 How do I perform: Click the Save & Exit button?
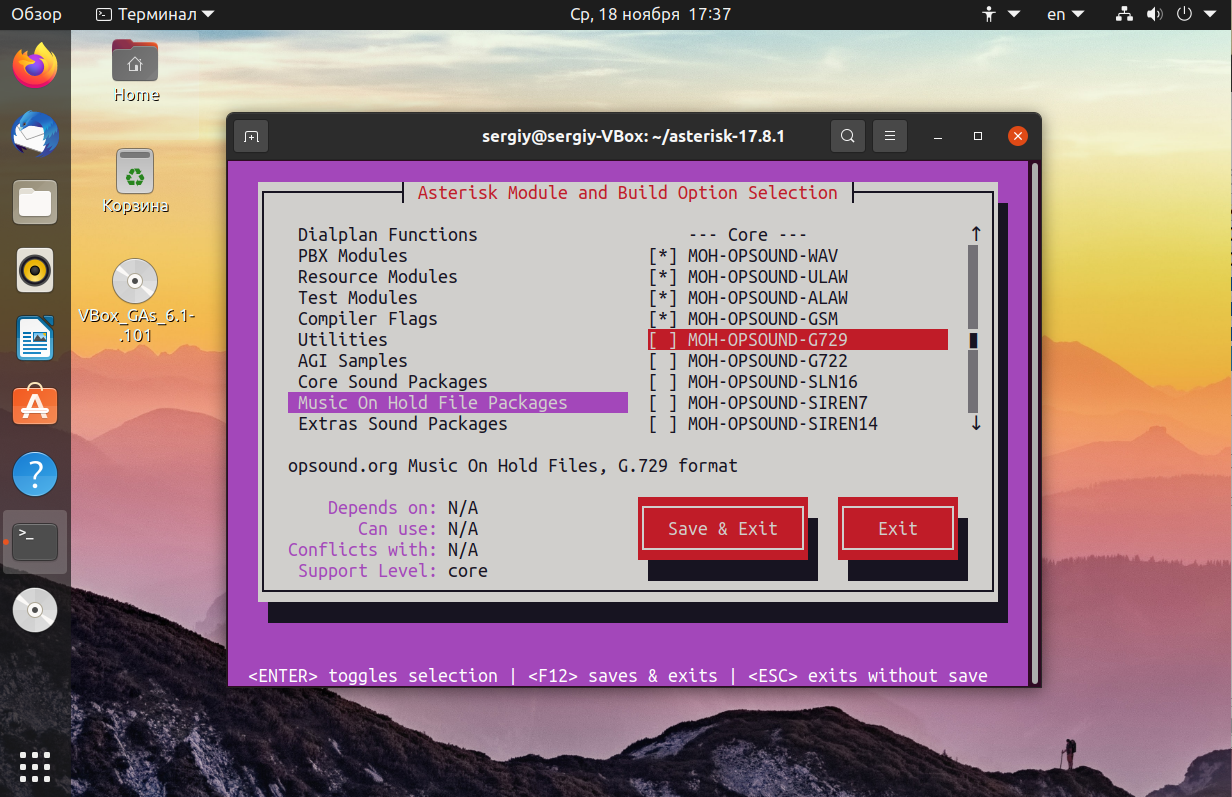point(723,529)
